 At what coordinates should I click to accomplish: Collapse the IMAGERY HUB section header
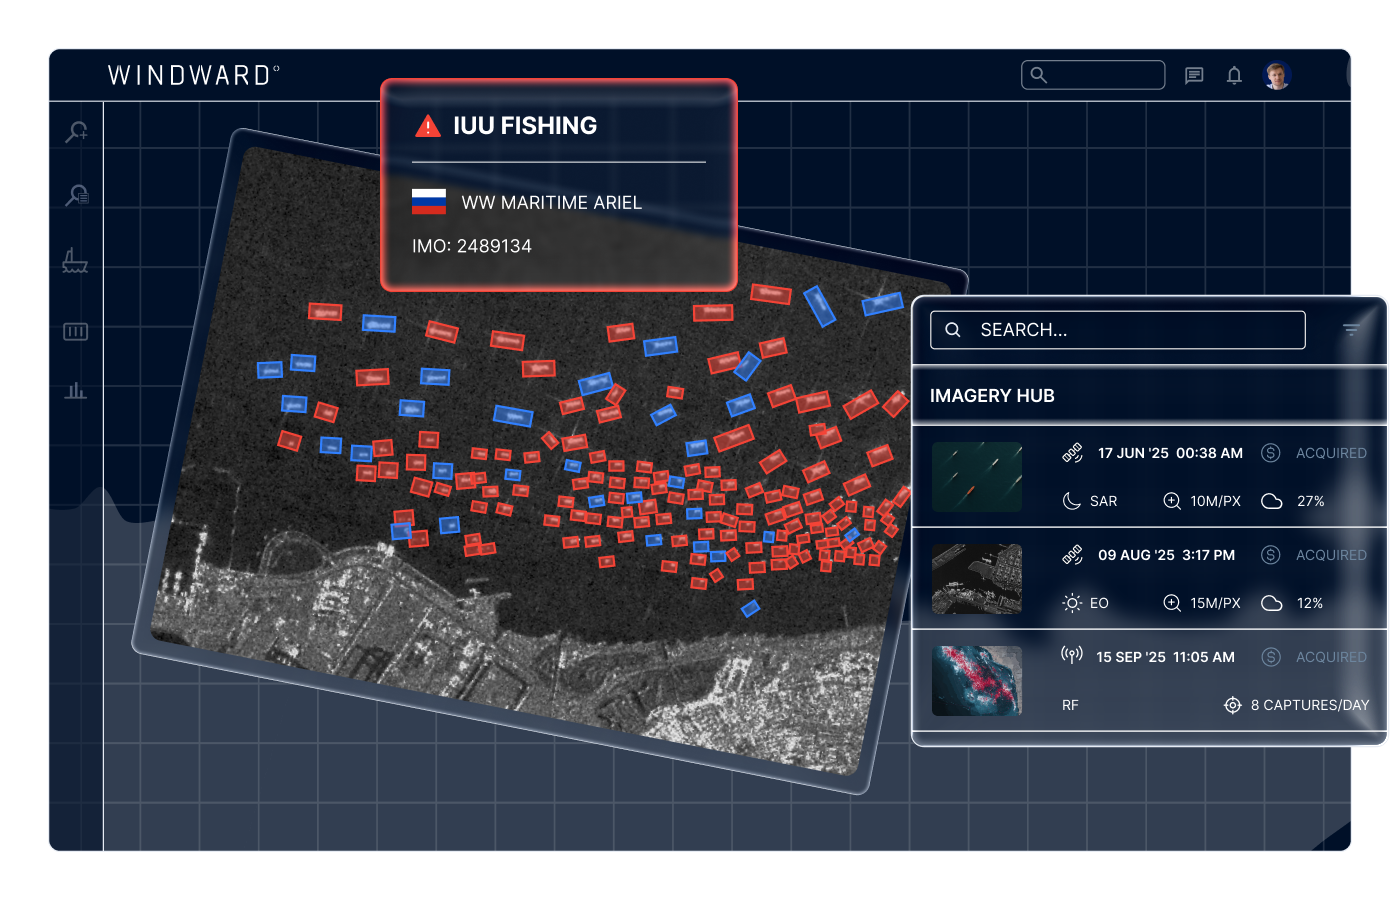993,395
